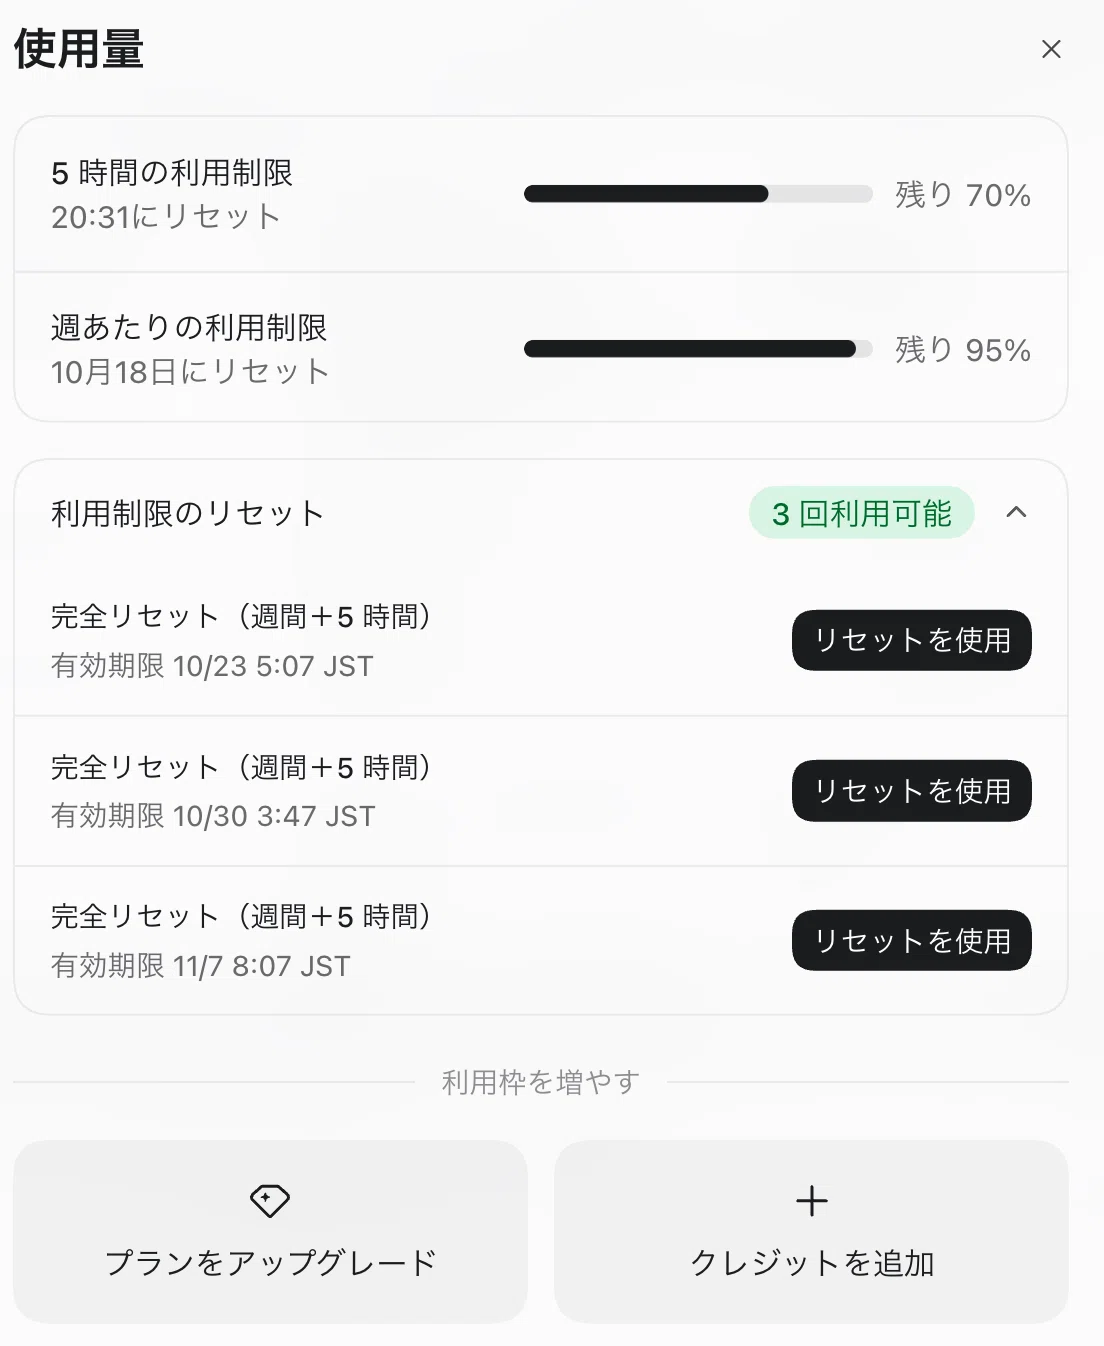Image resolution: width=1104 pixels, height=1346 pixels.
Task: Click the 週あたりの利用制限 progress bar
Action: coord(698,349)
